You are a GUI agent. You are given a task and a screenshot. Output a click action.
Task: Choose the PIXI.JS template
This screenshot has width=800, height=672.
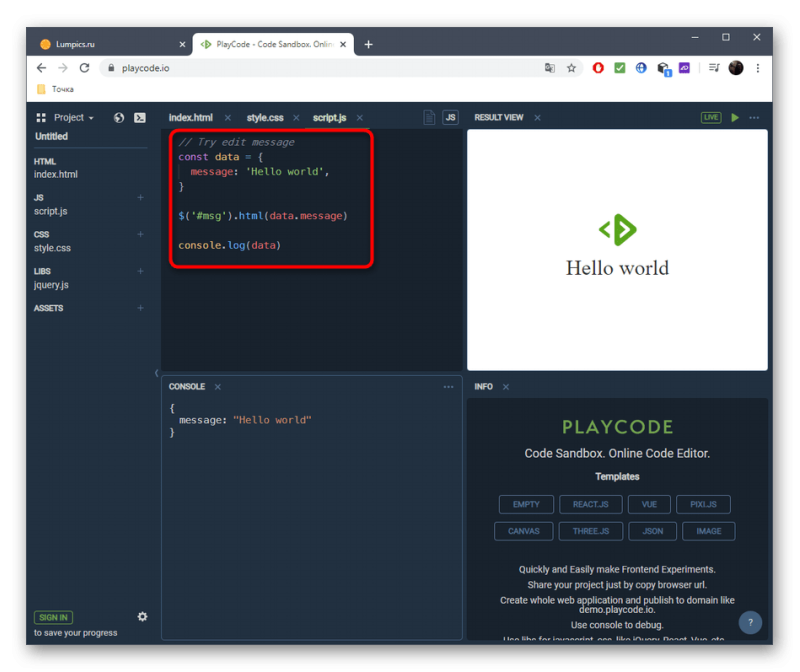703,505
